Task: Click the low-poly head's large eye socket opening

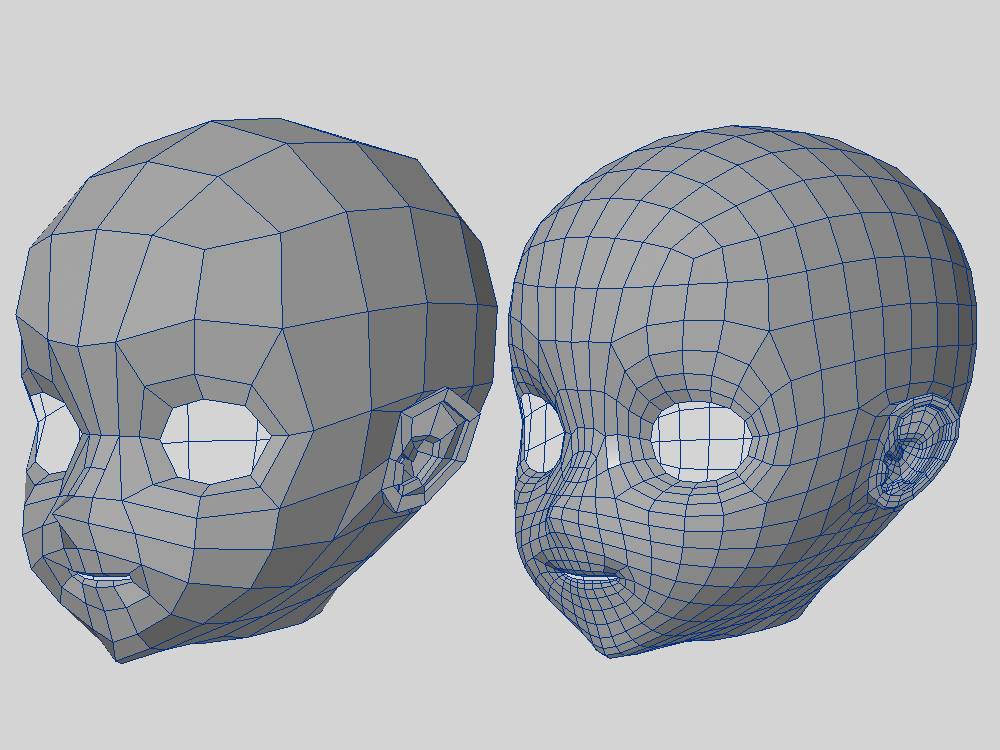Action: click(216, 440)
